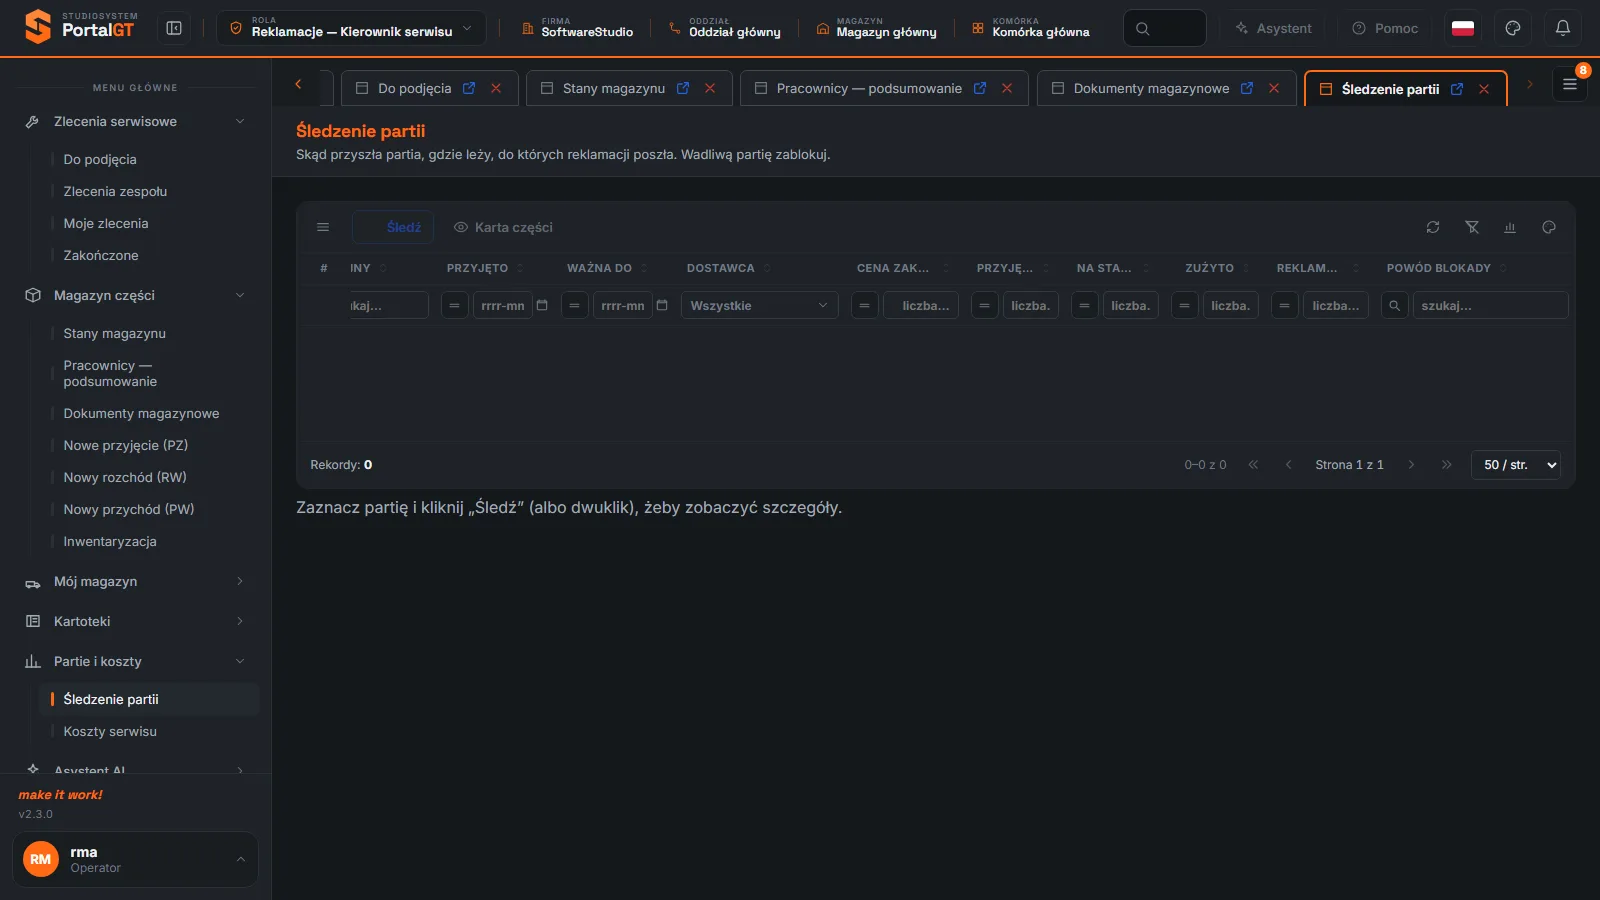Screen dimensions: 1600x900
Task: Open notifications bell
Action: 1563,28
